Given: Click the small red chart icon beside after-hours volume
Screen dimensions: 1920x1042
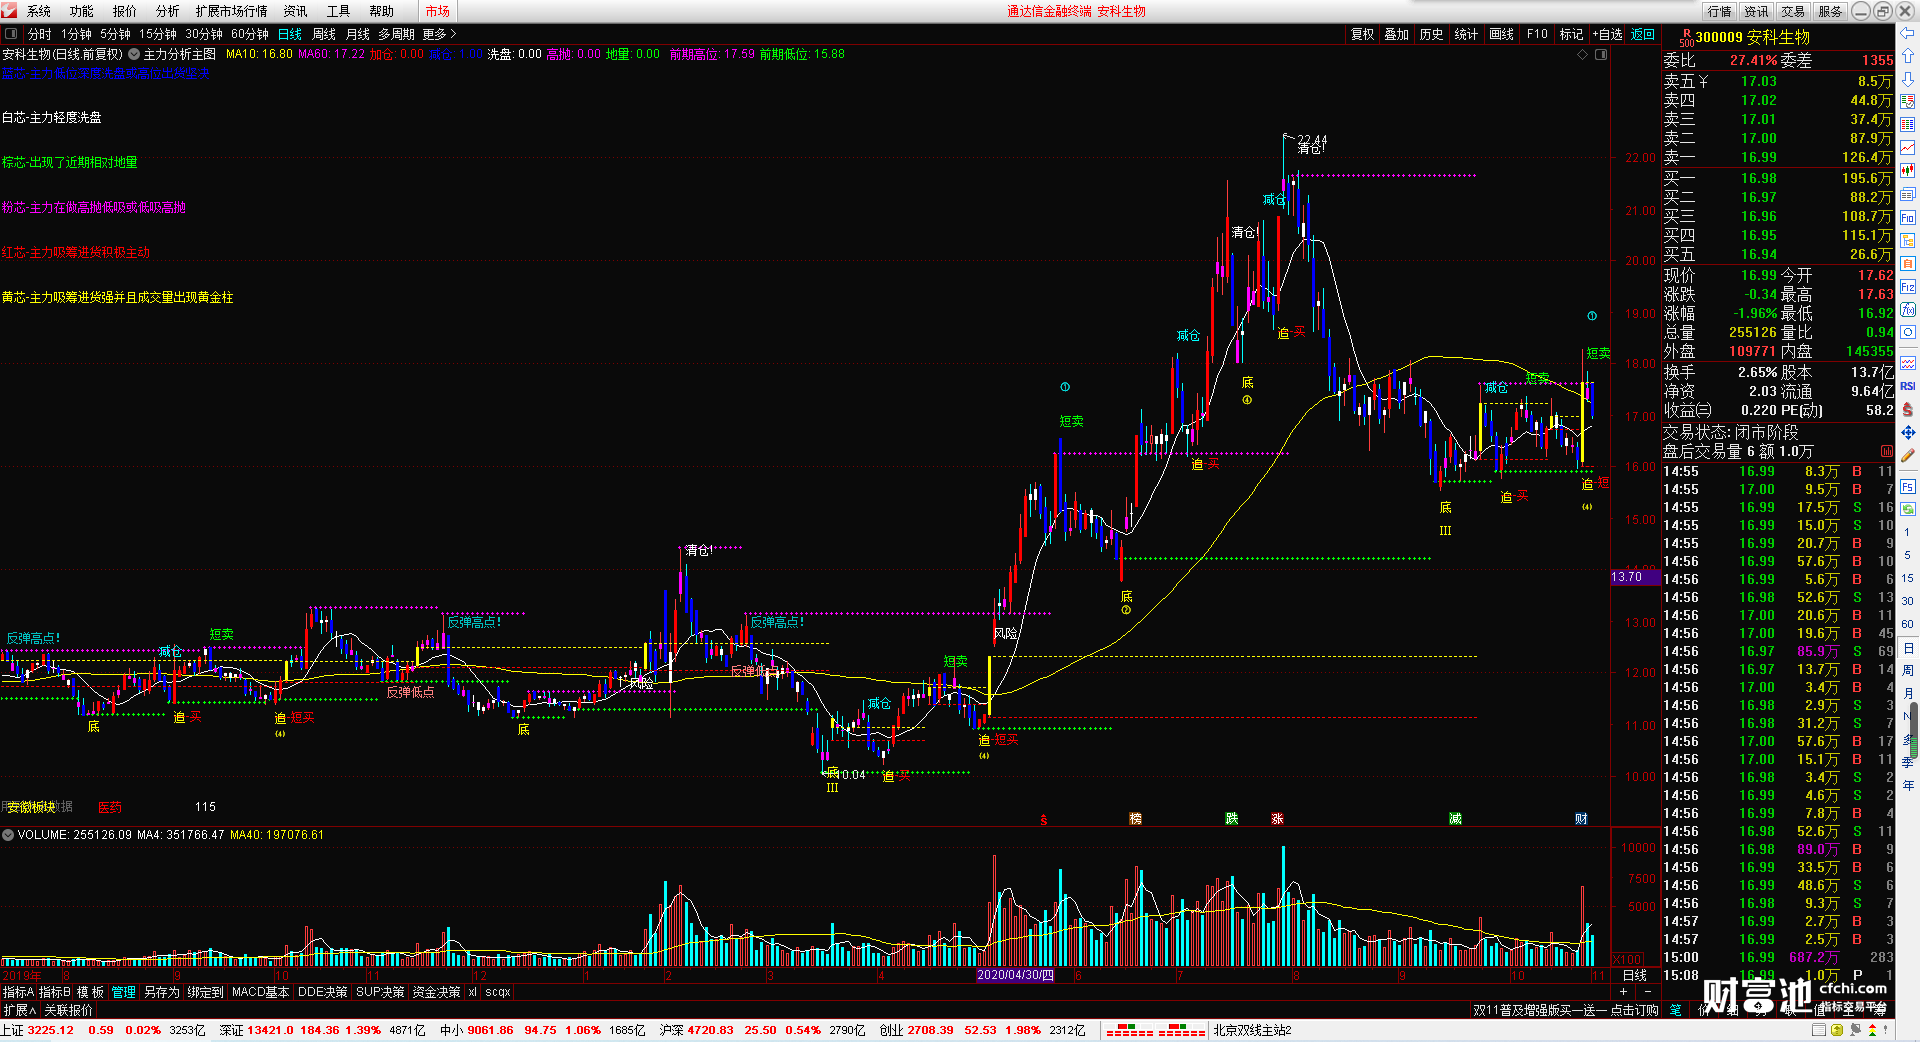Looking at the screenshot, I should 1887,452.
